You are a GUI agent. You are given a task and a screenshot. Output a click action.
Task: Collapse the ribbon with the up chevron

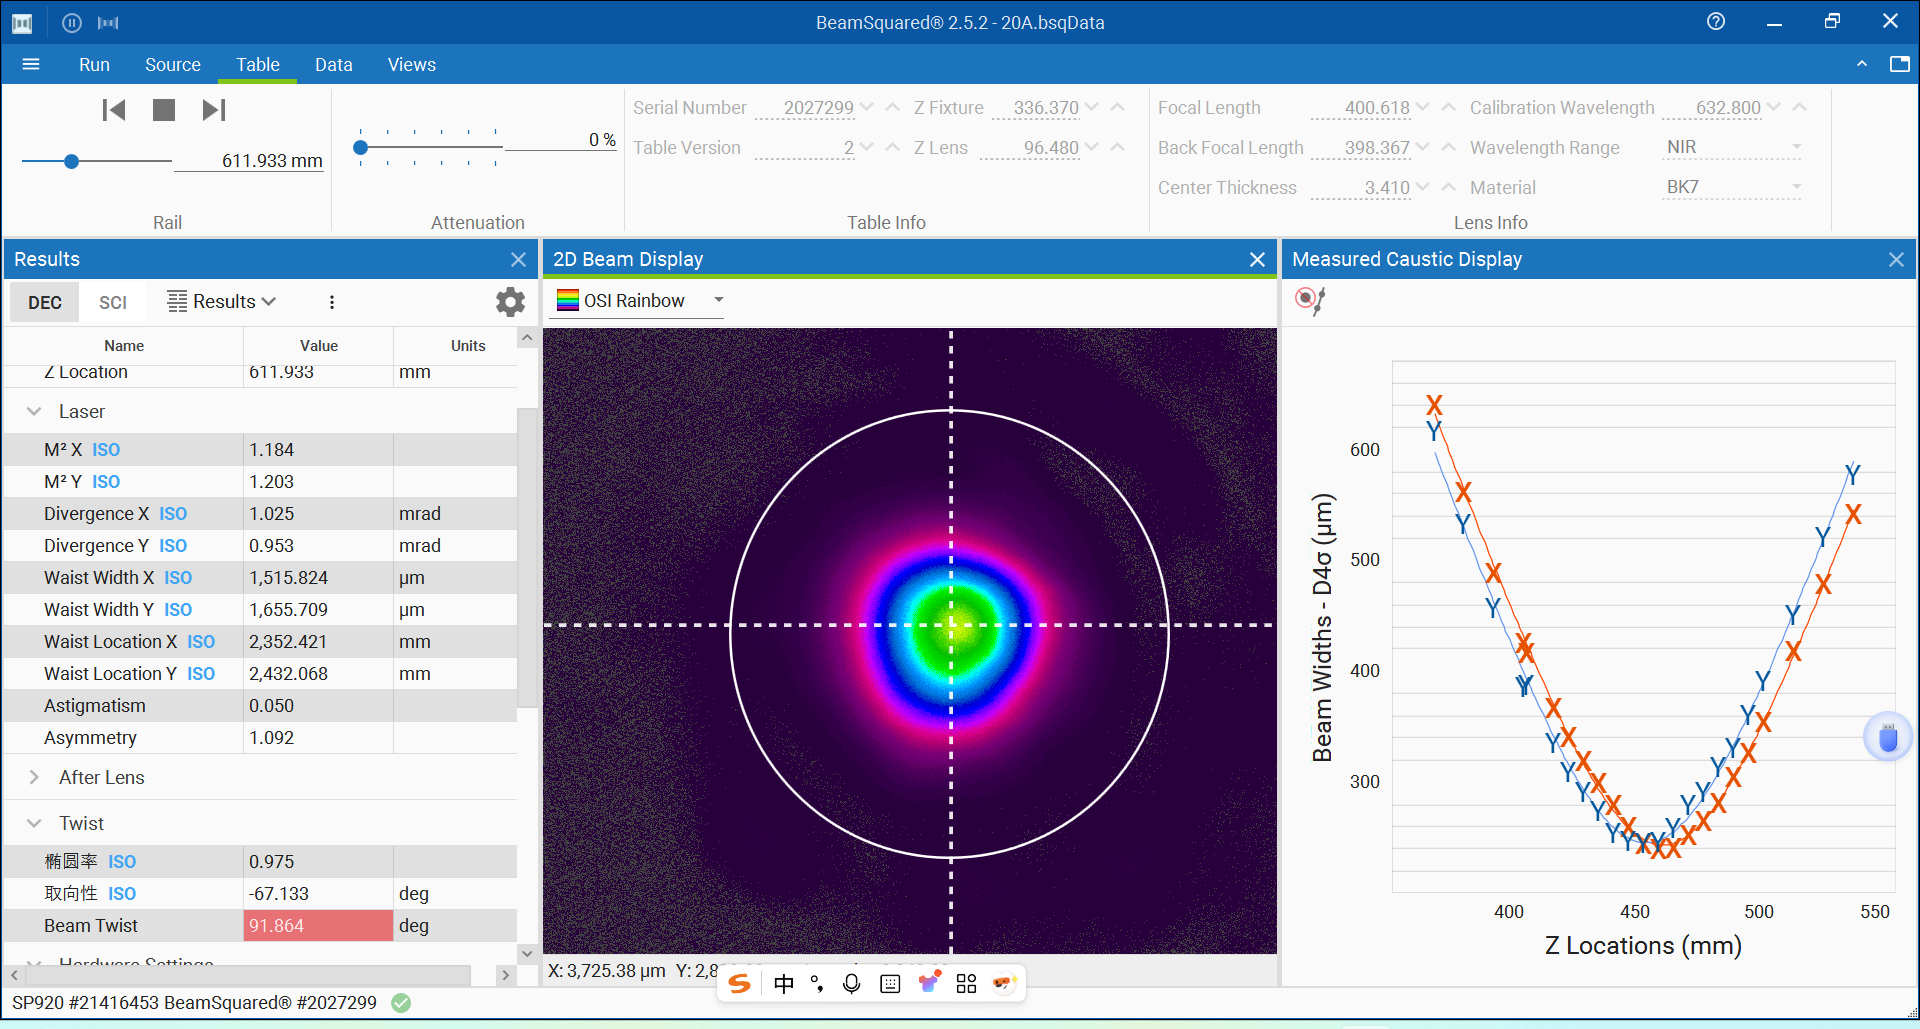click(1862, 64)
